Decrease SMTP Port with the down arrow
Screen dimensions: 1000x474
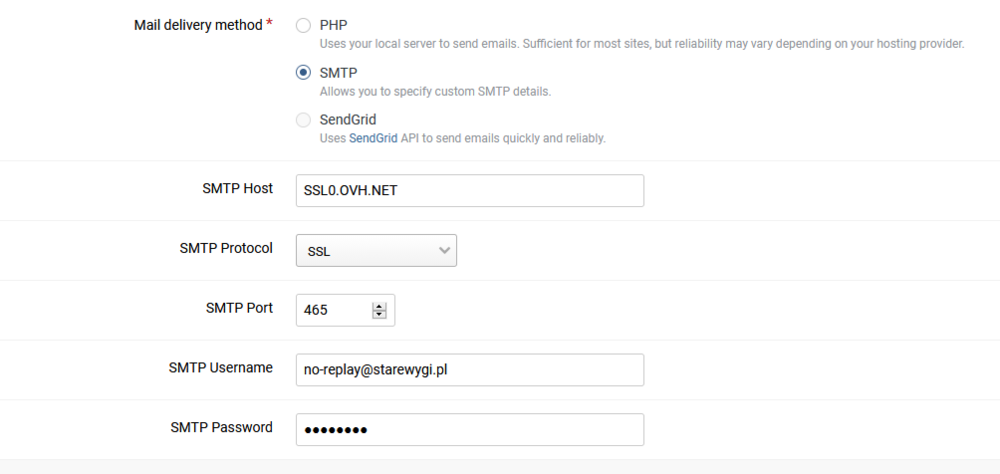point(379,315)
